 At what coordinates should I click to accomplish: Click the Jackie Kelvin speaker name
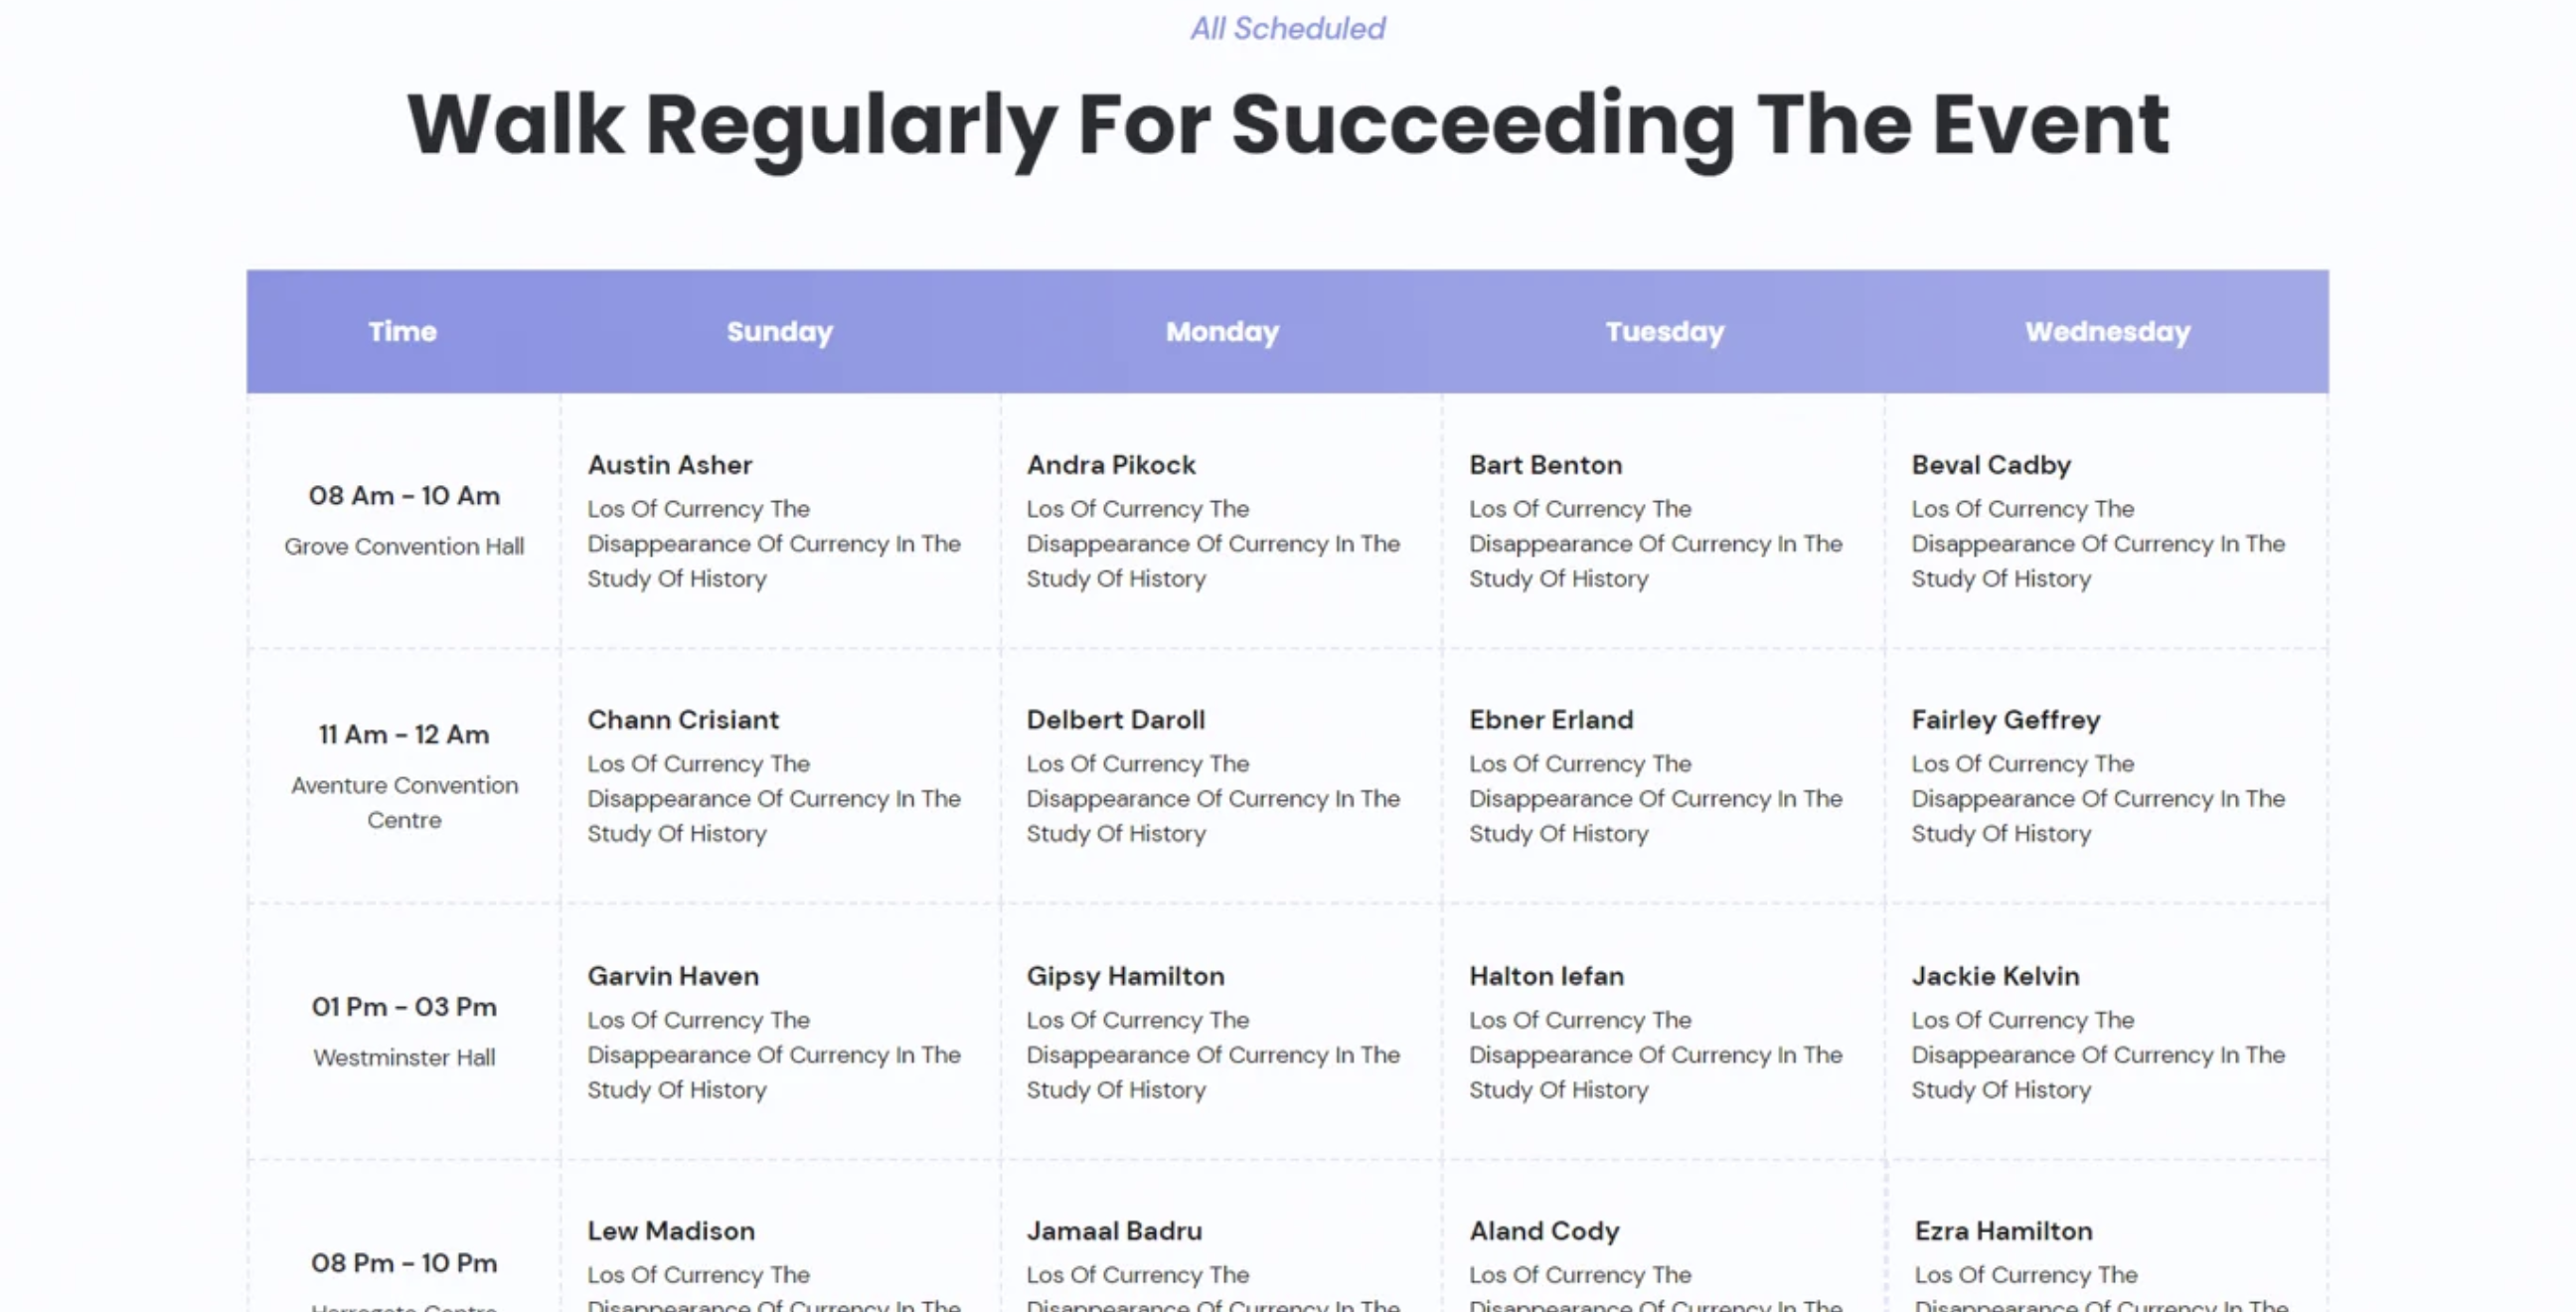(1995, 976)
